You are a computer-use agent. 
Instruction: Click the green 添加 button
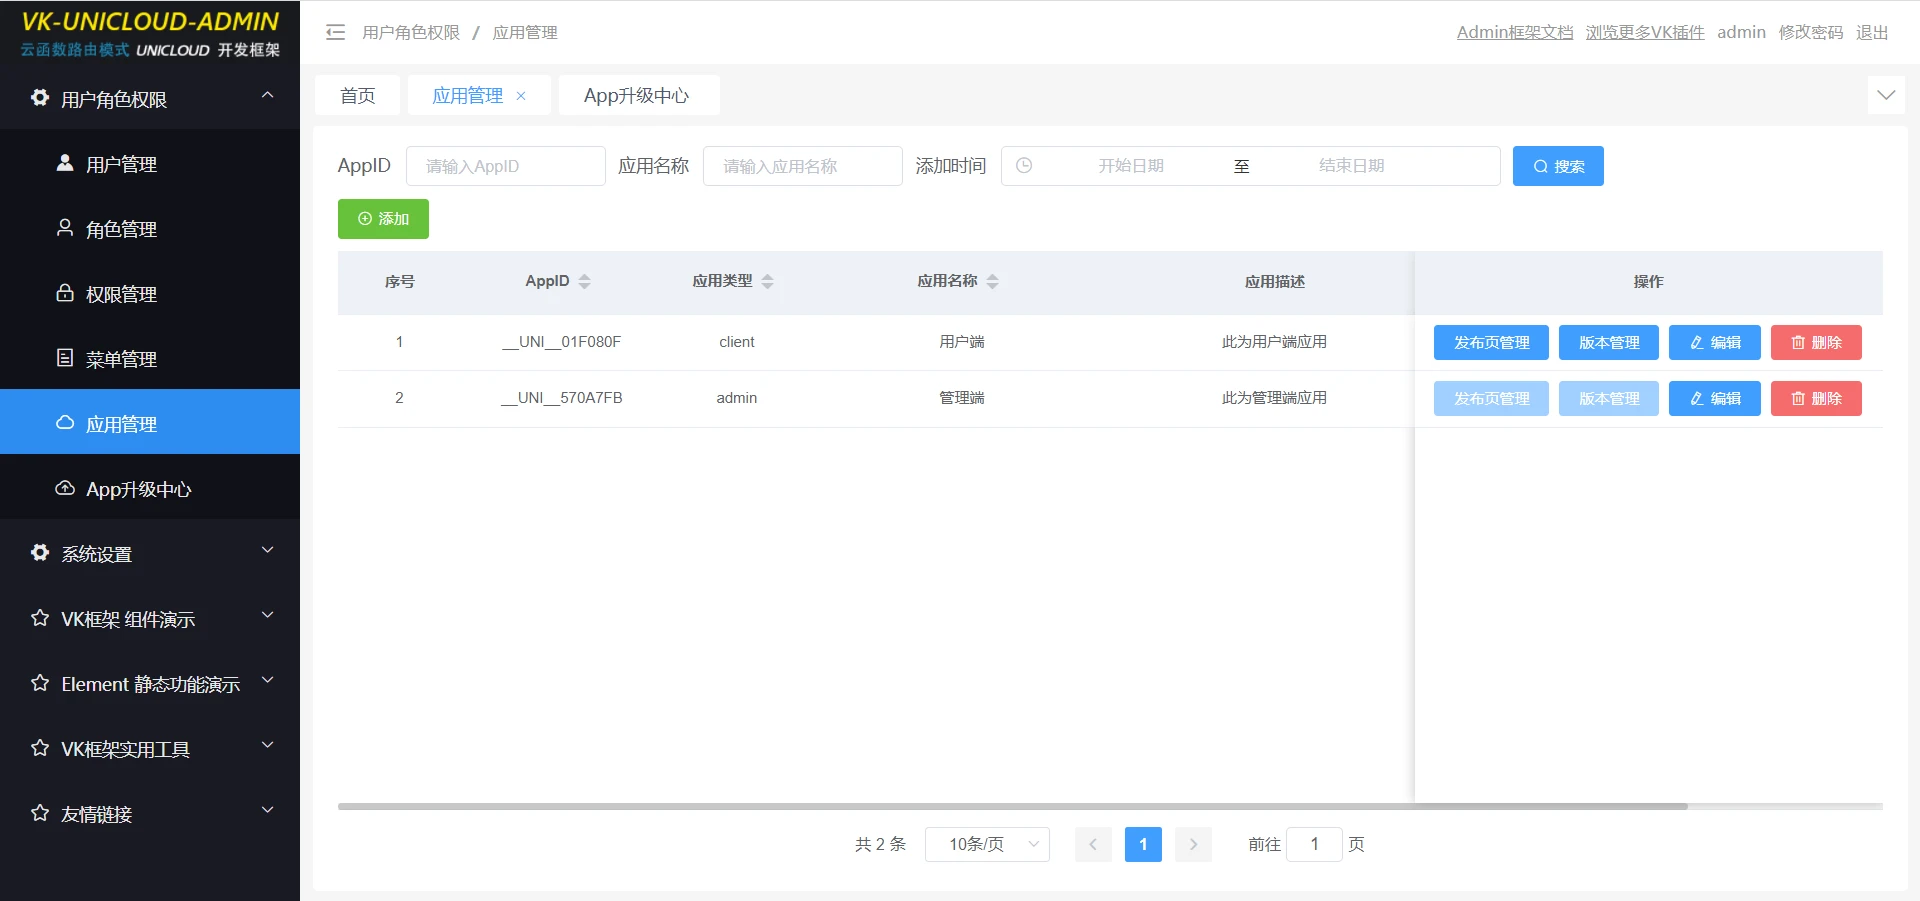click(x=383, y=219)
